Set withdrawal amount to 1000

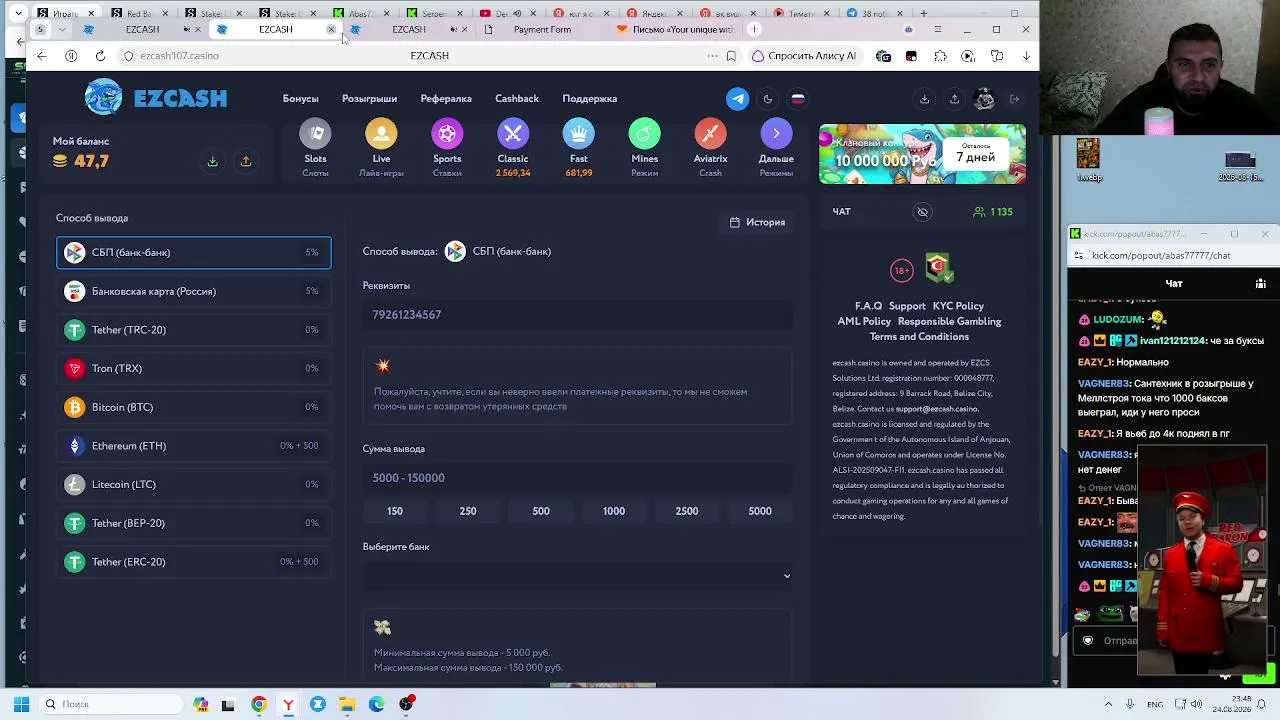point(614,511)
